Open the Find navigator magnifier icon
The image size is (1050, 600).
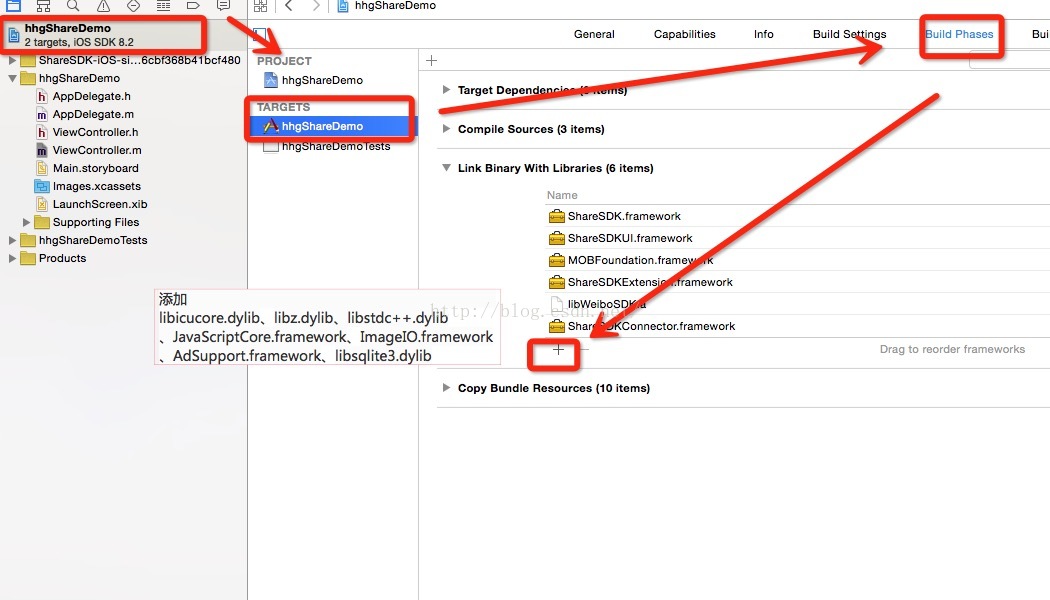click(x=74, y=5)
